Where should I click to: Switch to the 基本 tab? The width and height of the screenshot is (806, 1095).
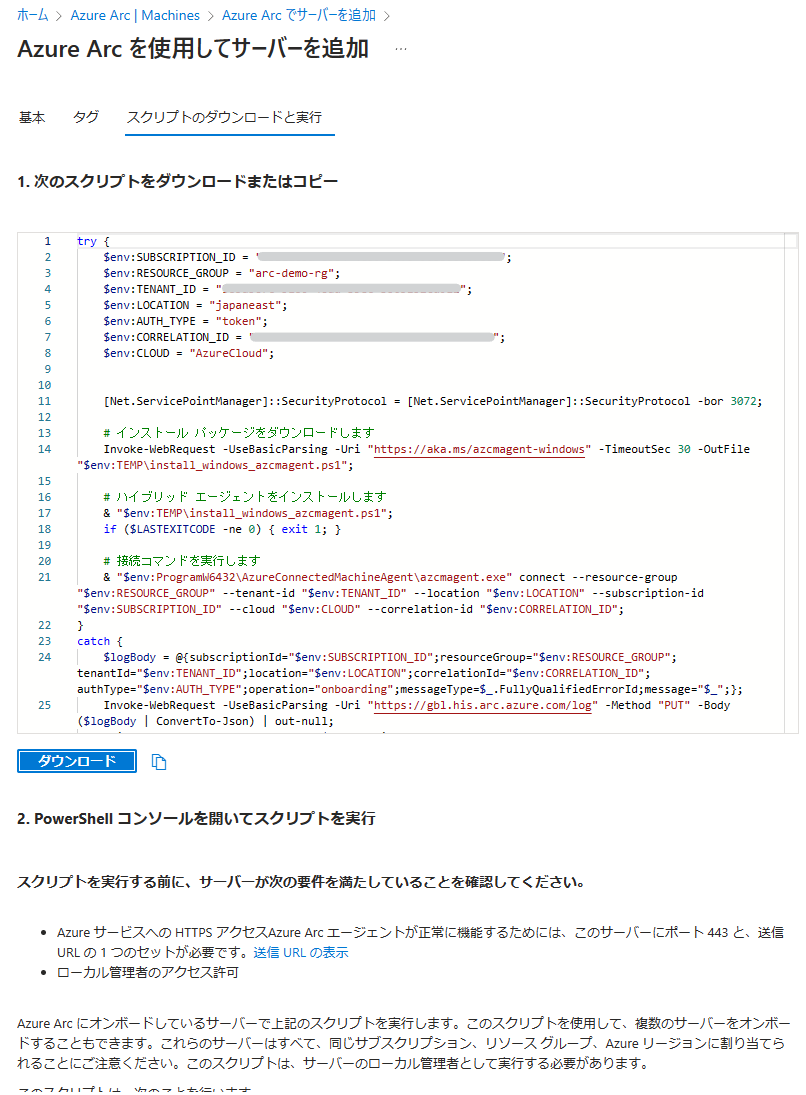click(x=32, y=117)
